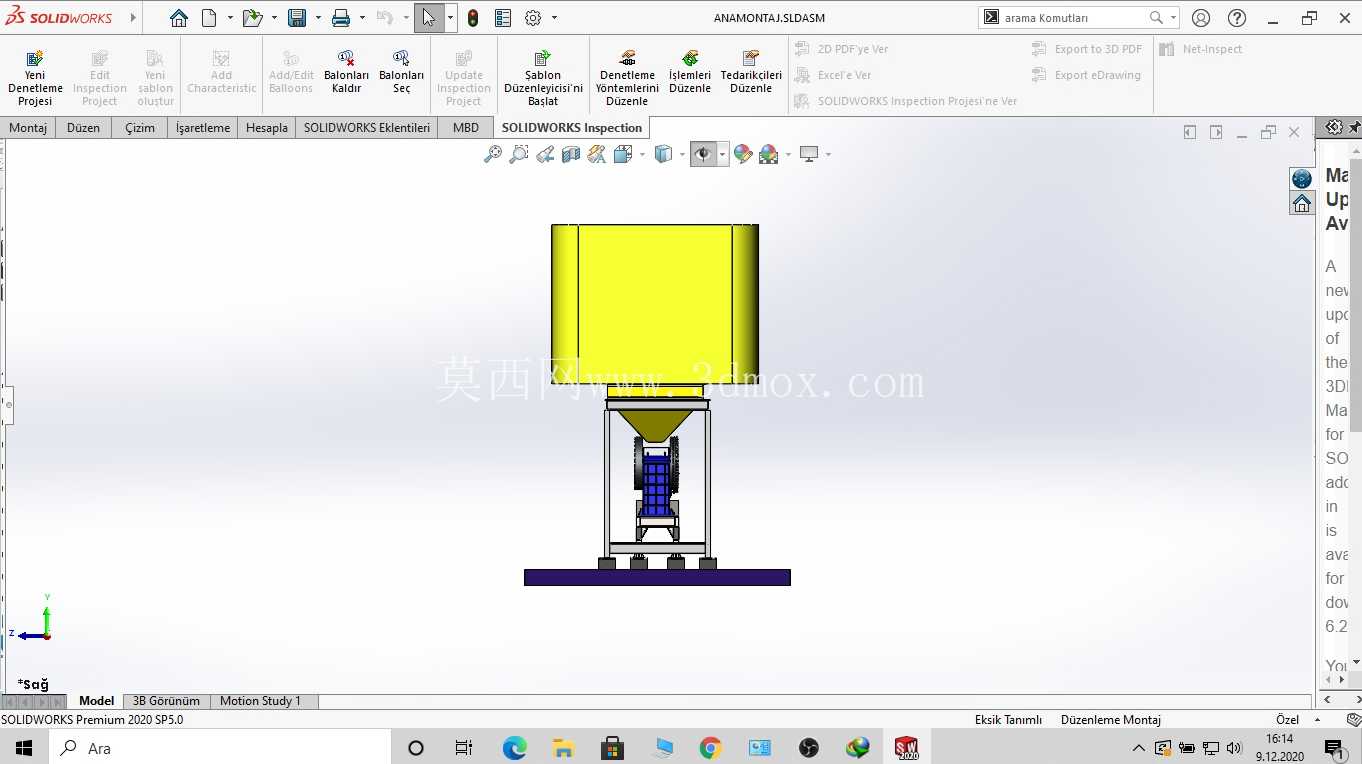Screen dimensions: 1362x764
Task: Click globe icon in task pane
Action: click(x=1302, y=179)
